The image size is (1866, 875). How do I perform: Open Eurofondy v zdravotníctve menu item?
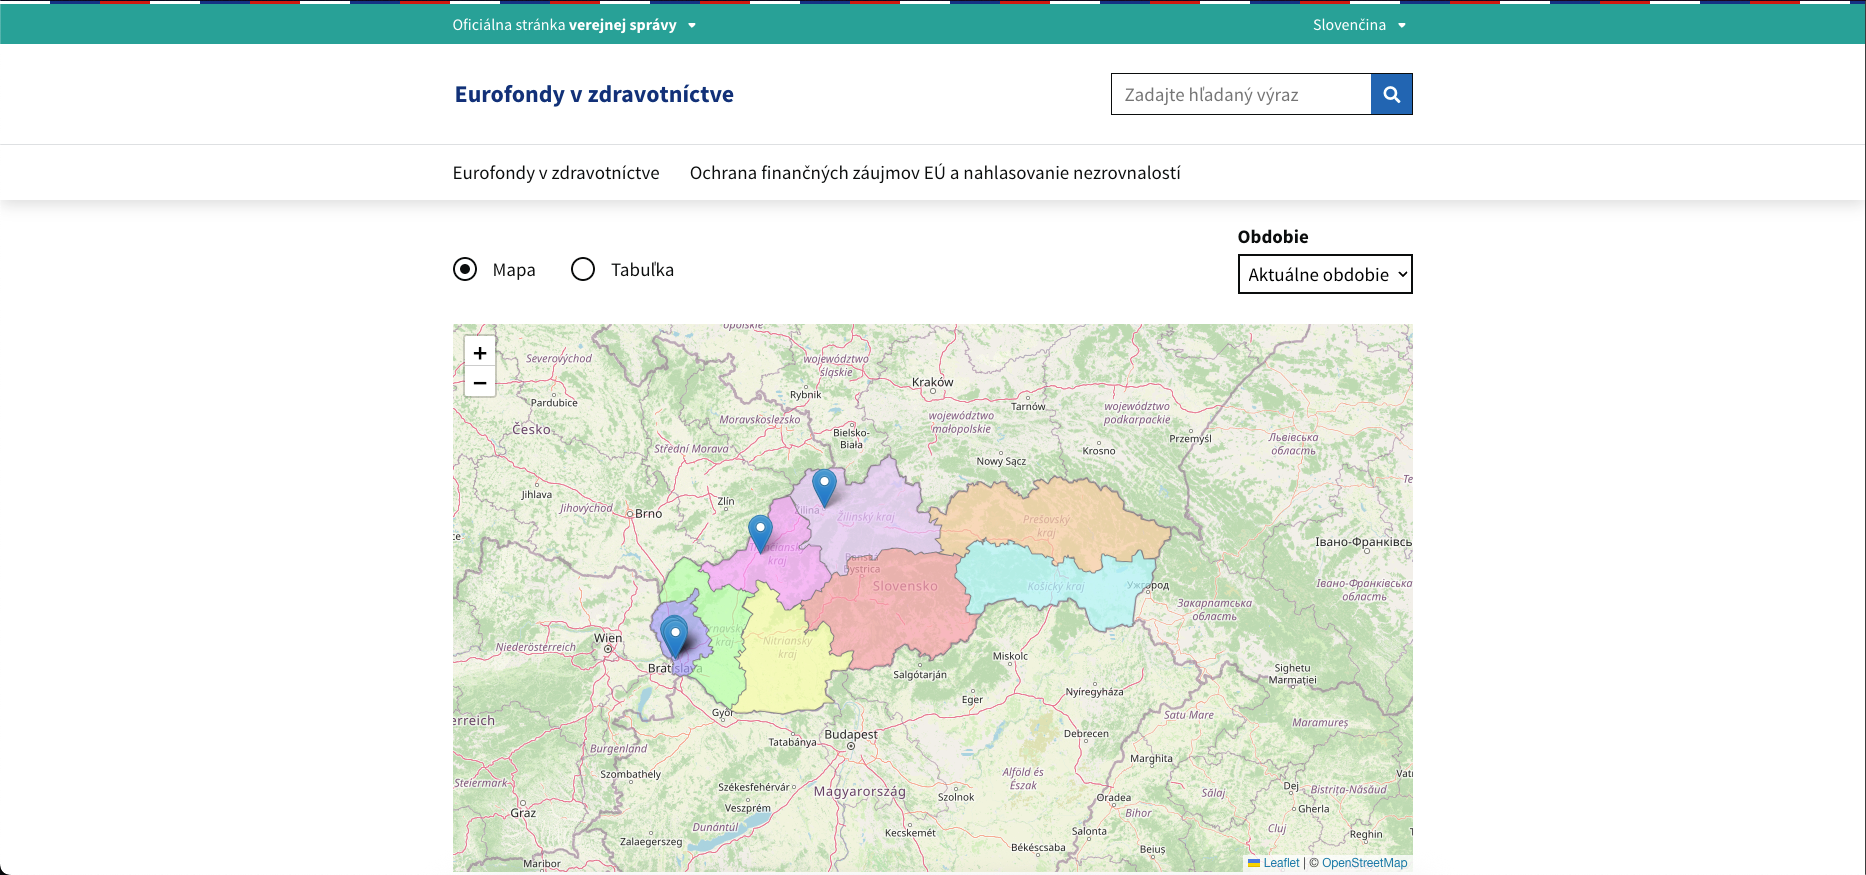[x=556, y=173]
